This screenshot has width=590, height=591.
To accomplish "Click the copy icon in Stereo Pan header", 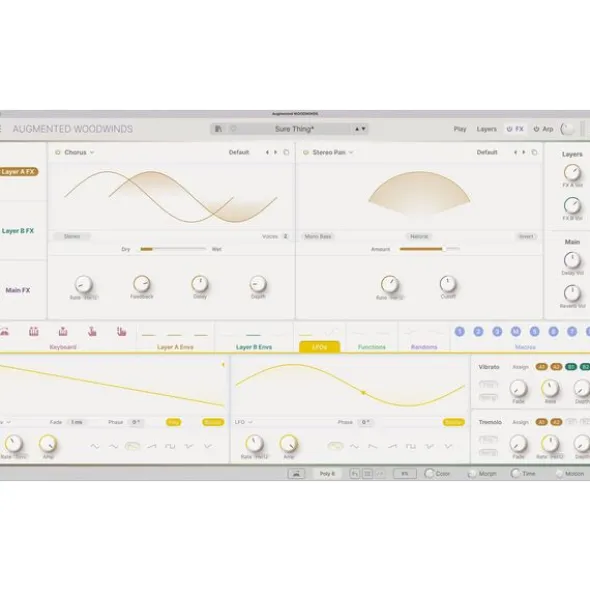I will coord(534,152).
